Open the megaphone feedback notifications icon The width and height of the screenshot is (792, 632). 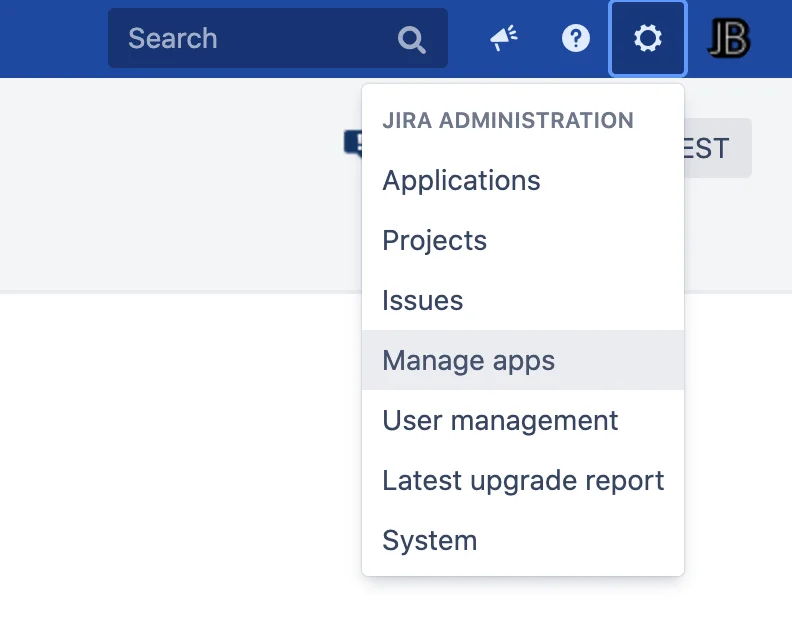504,38
